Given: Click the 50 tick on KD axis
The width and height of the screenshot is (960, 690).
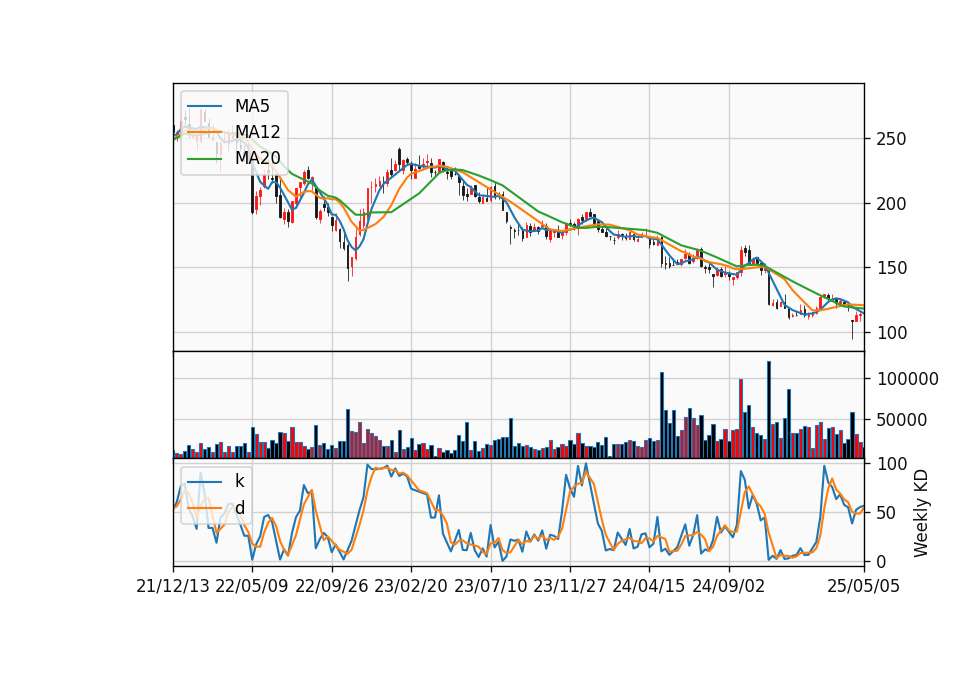Looking at the screenshot, I should (x=884, y=512).
